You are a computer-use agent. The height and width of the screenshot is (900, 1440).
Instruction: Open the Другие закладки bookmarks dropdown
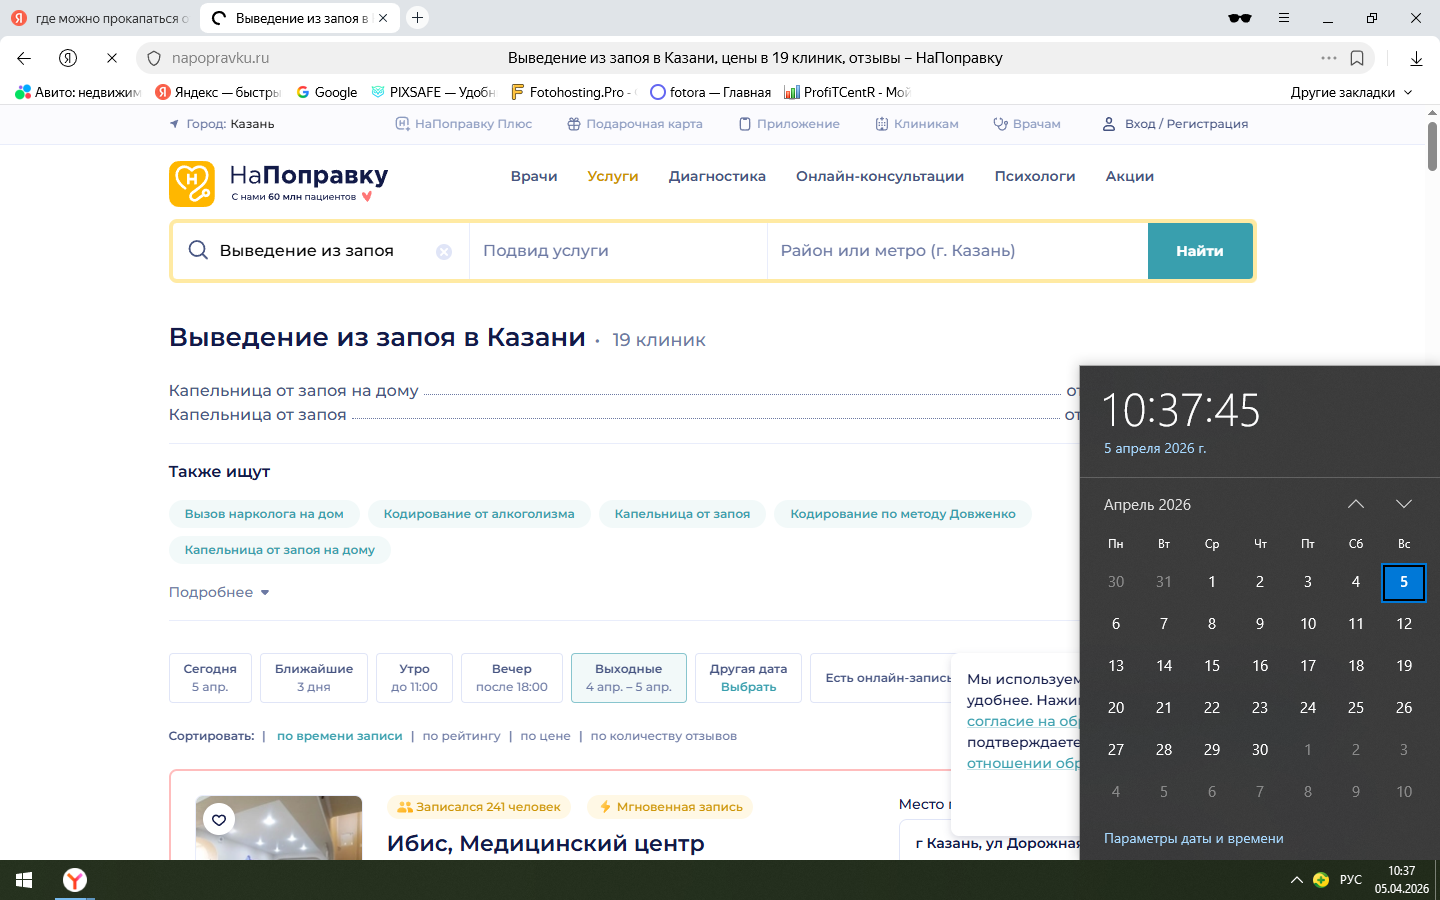(x=1351, y=92)
